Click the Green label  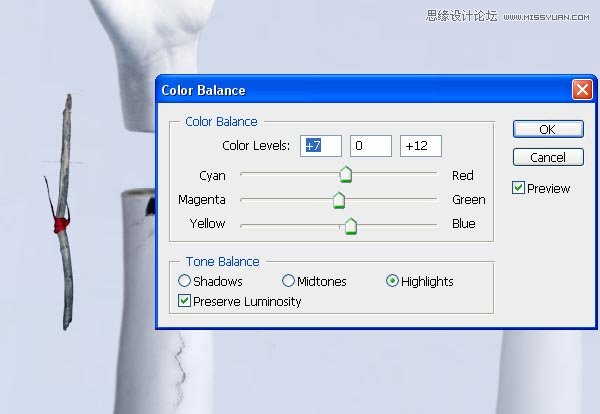coord(469,200)
